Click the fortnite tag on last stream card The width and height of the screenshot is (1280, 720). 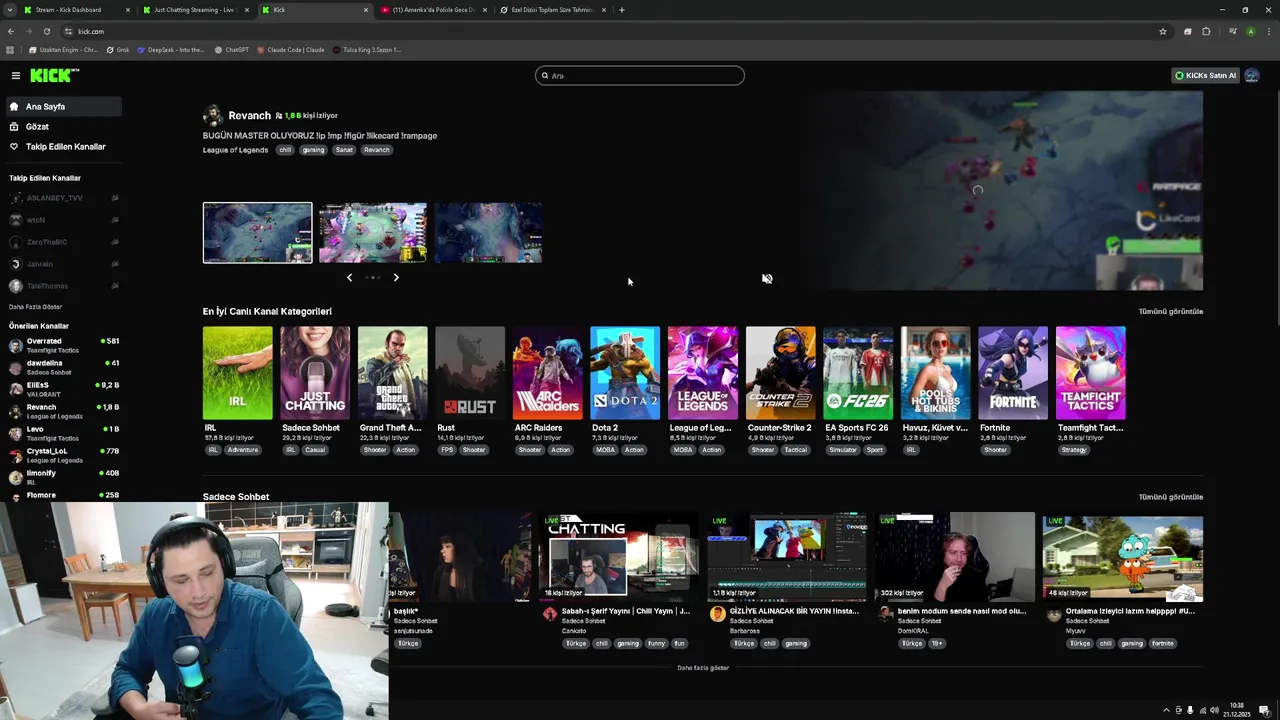(1163, 643)
